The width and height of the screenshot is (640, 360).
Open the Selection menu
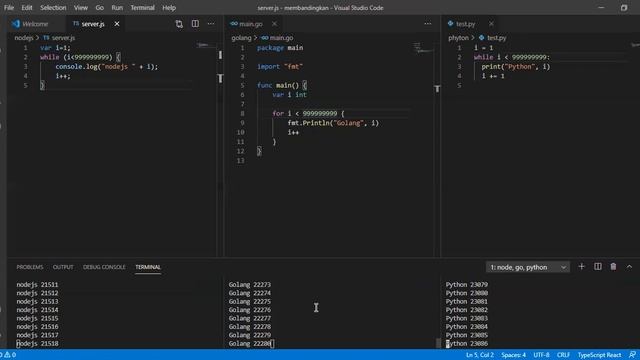[x=53, y=8]
